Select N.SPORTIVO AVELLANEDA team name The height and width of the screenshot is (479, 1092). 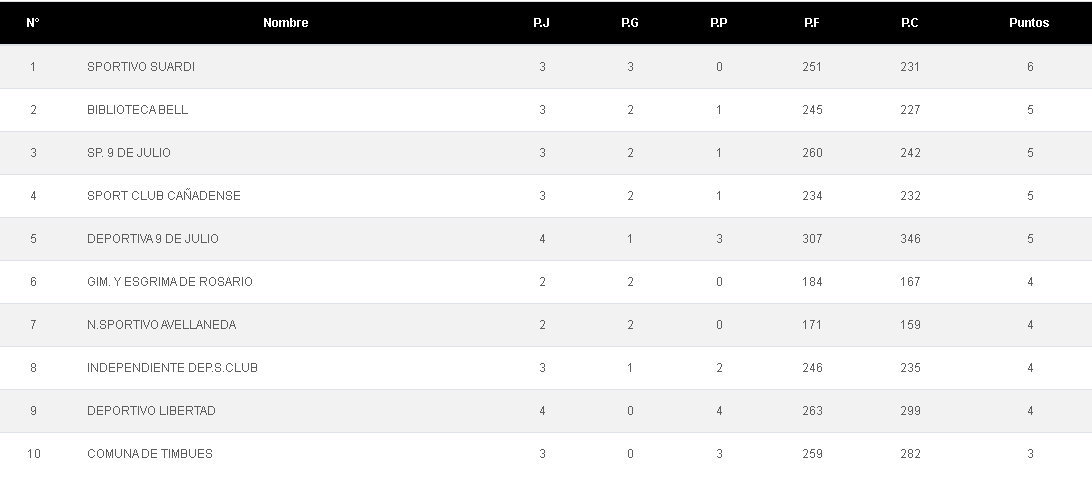(x=162, y=325)
